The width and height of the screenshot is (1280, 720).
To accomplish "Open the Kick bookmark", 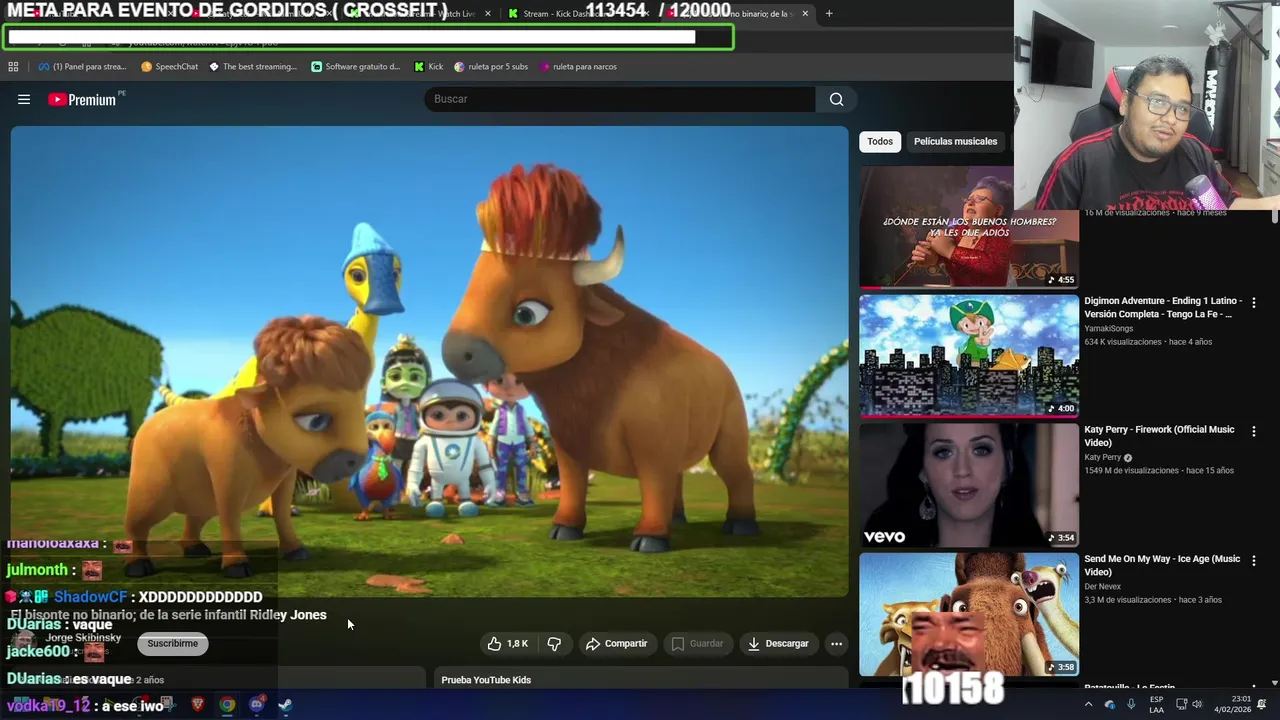I will pyautogui.click(x=429, y=67).
